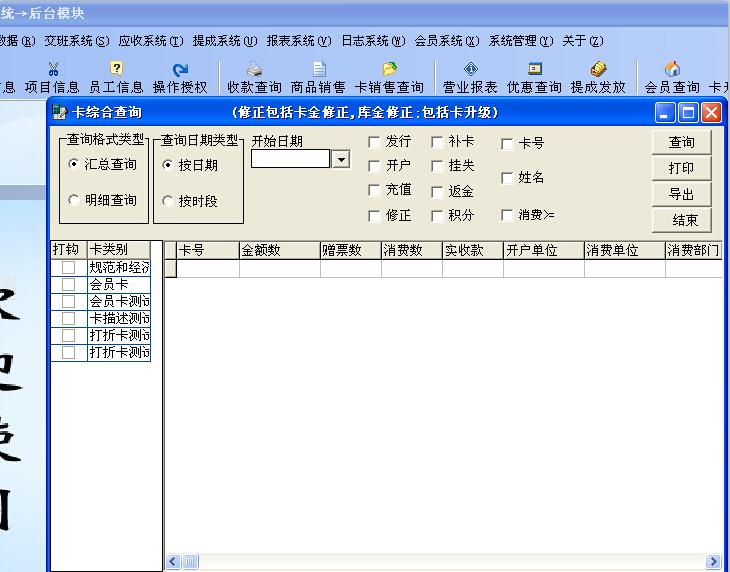The height and width of the screenshot is (572, 730).
Task: Click horizontal scrollbar thumb
Action: click(x=190, y=562)
